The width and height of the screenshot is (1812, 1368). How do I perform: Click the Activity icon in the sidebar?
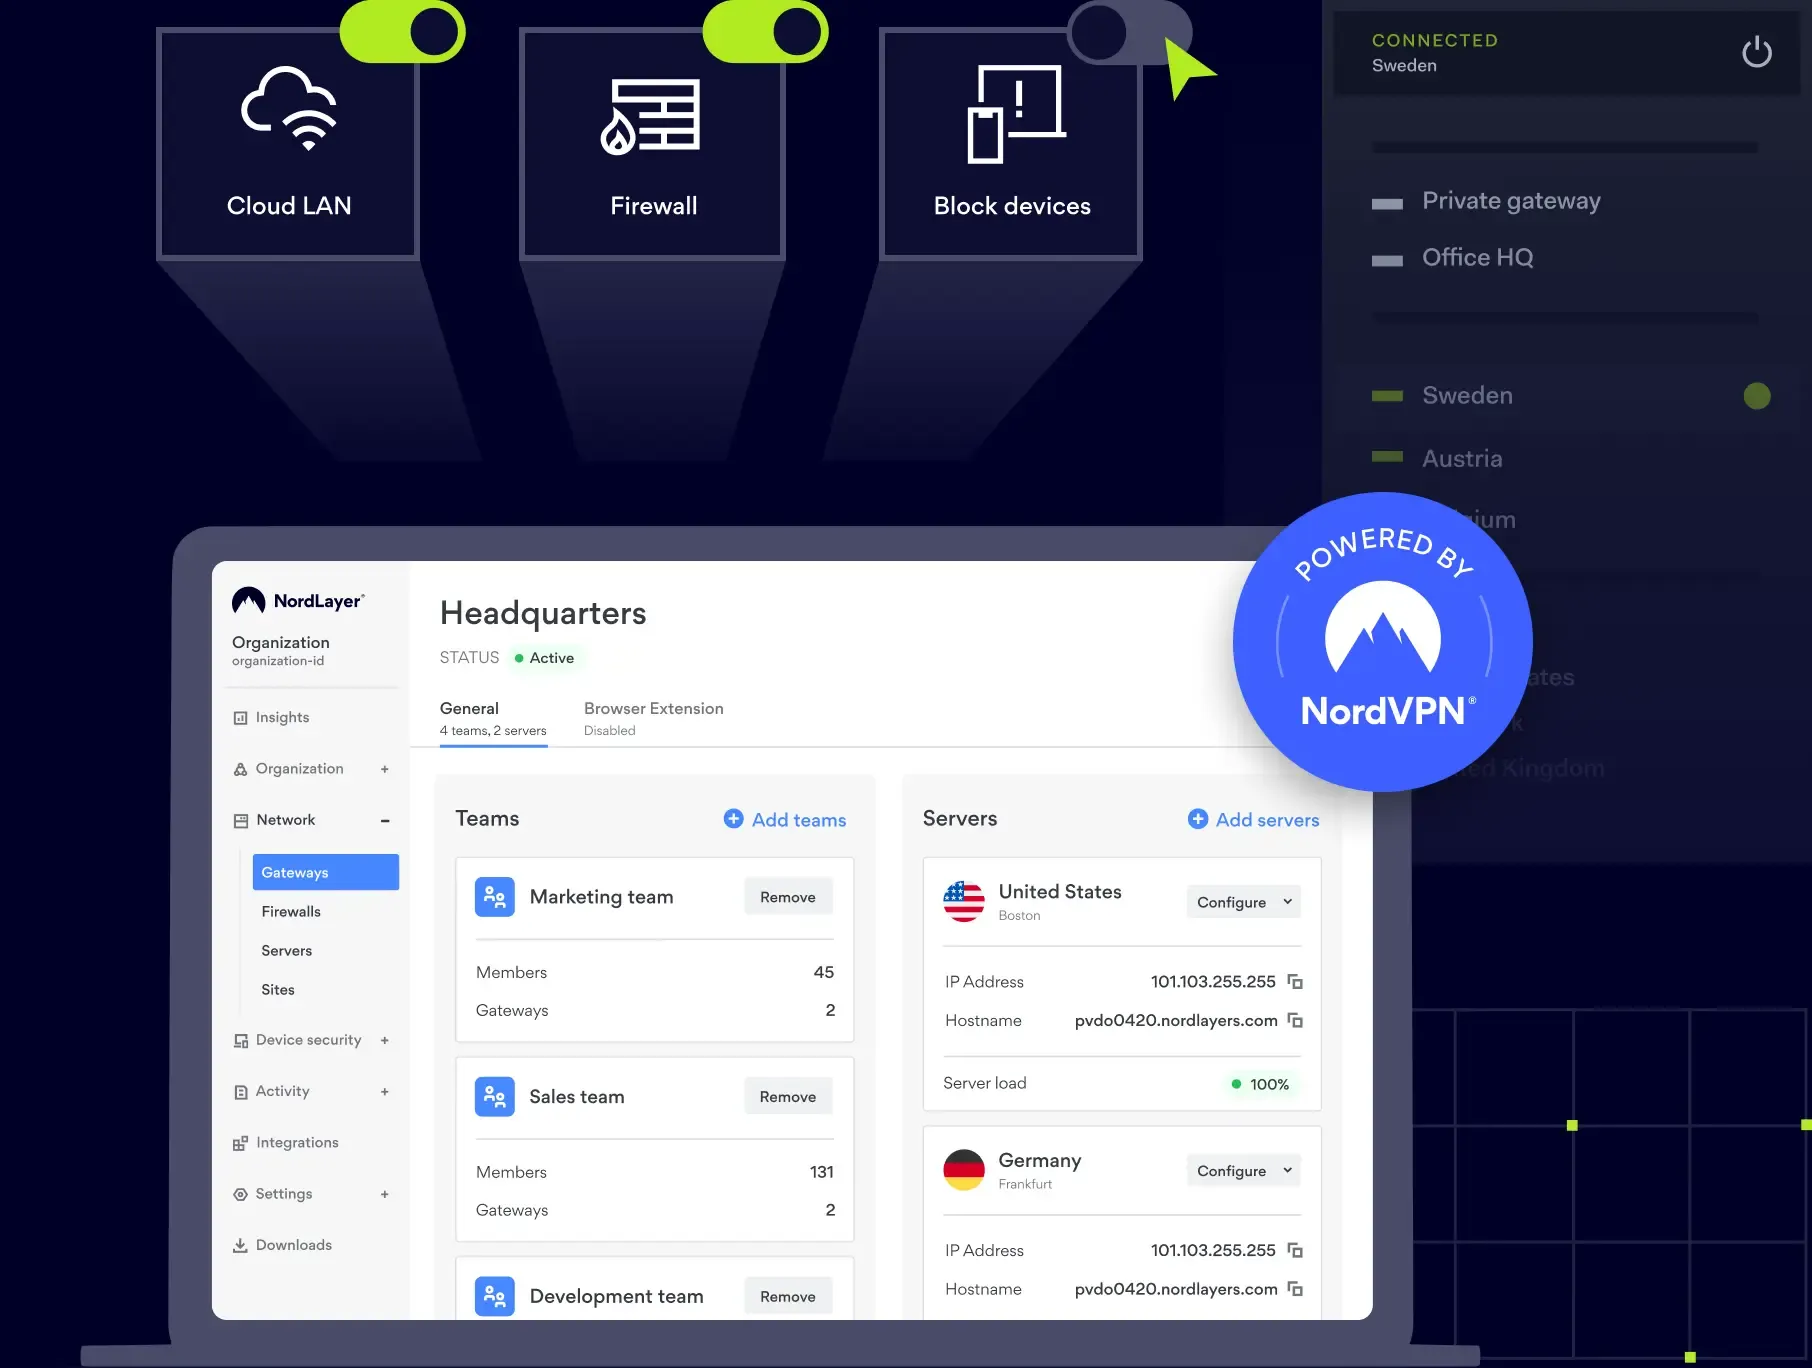coord(240,1092)
